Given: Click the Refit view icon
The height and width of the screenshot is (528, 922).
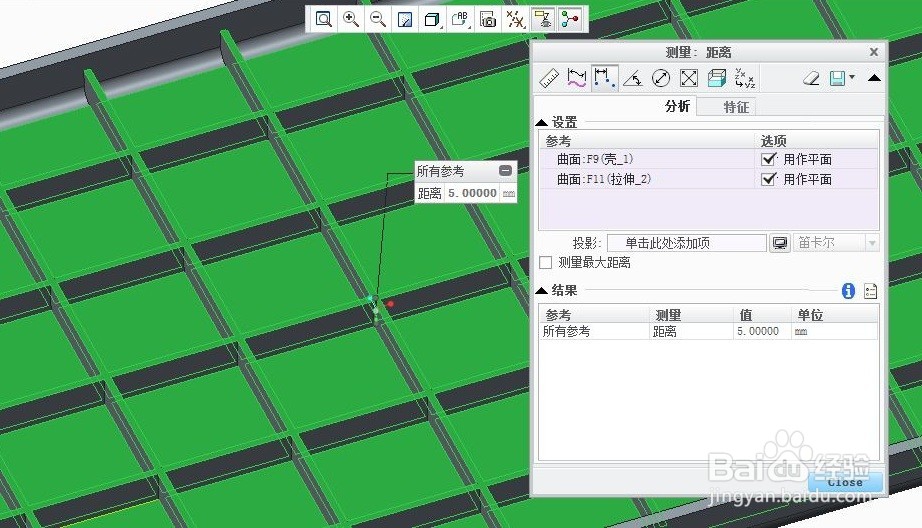Looking at the screenshot, I should point(323,19).
